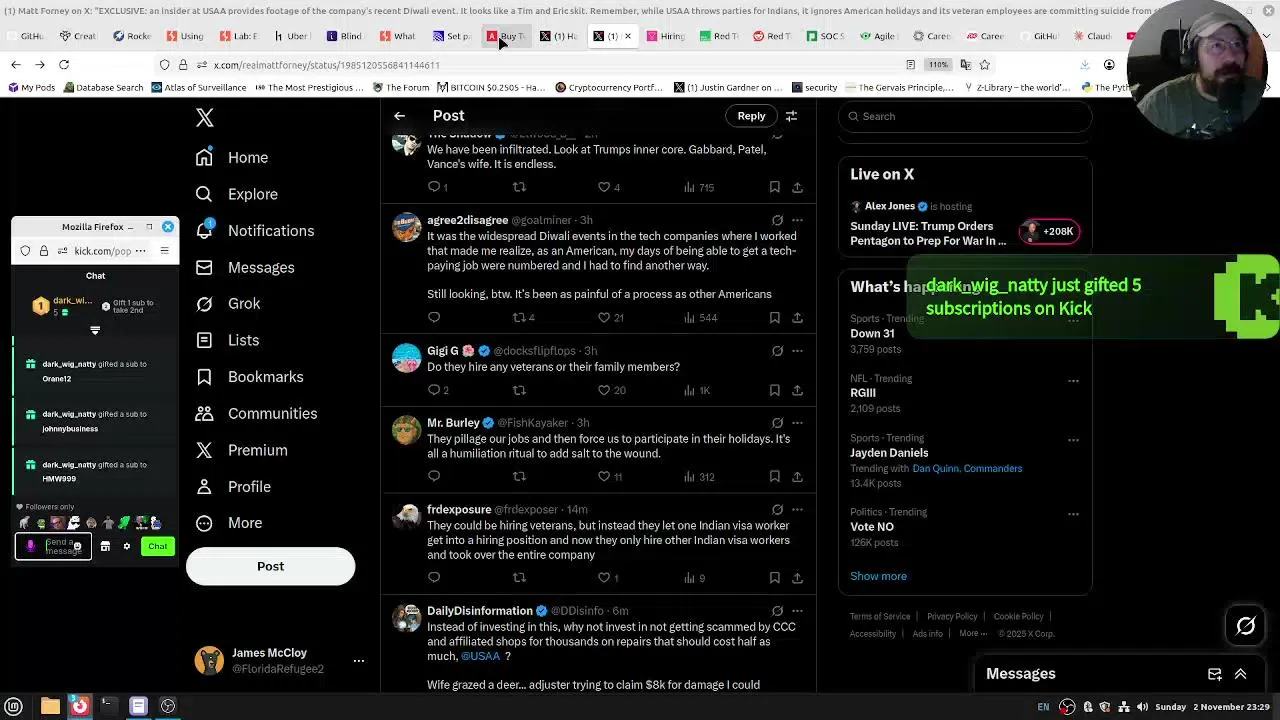Open more options on Mr. Burley reply

797,423
